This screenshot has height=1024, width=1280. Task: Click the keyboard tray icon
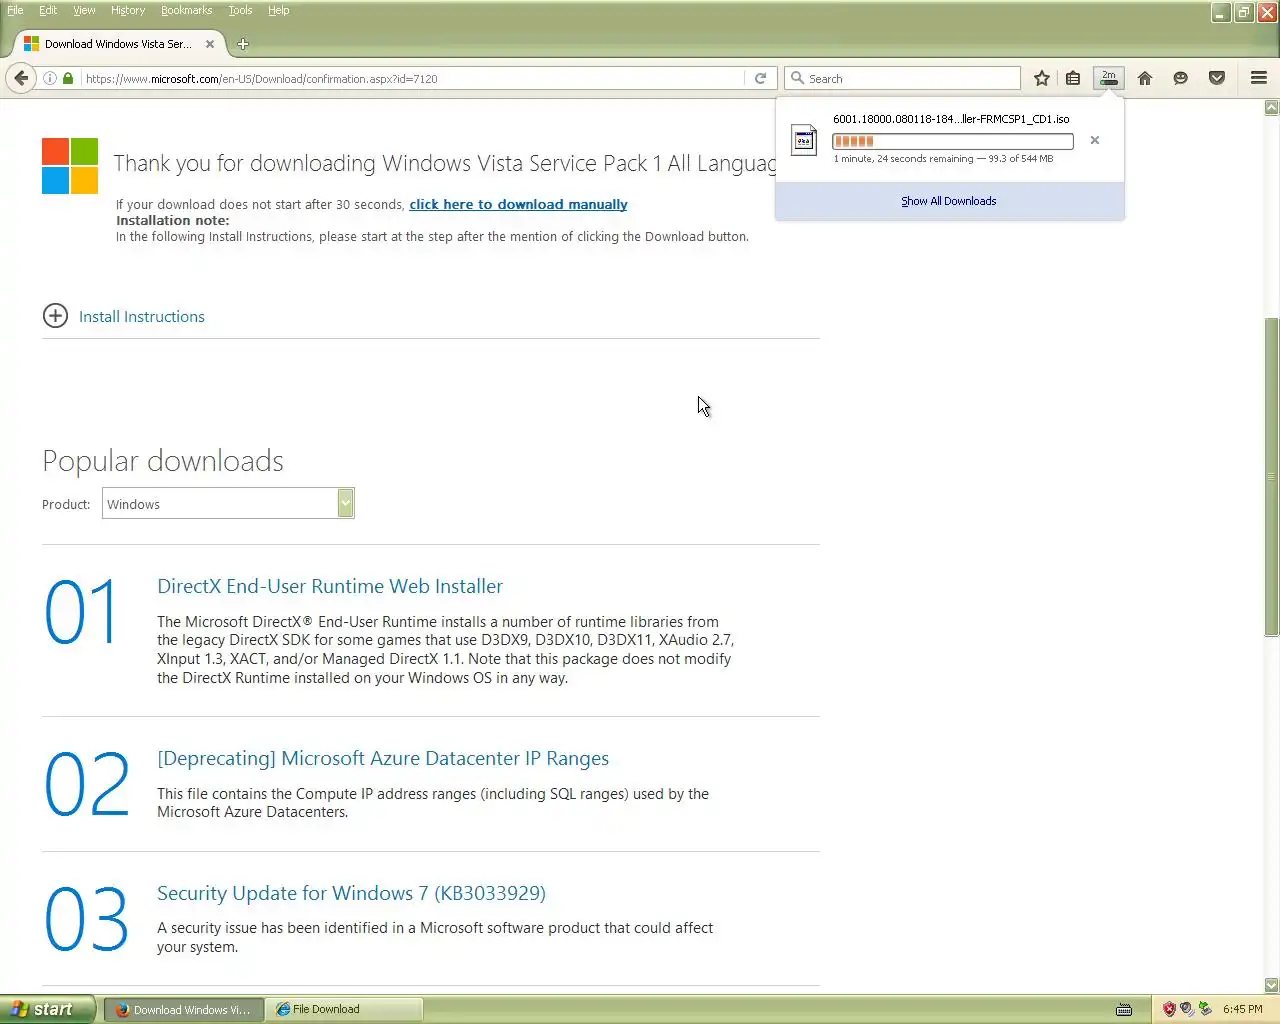coord(1124,1009)
